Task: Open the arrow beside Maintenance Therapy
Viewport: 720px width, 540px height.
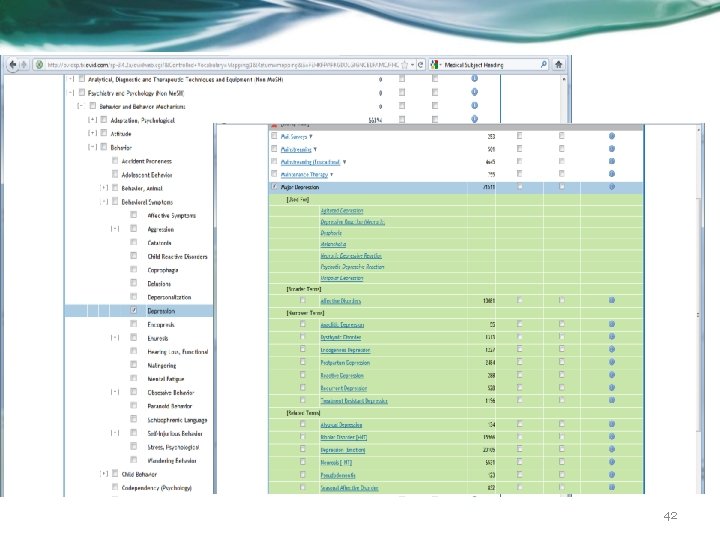Action: (331, 174)
